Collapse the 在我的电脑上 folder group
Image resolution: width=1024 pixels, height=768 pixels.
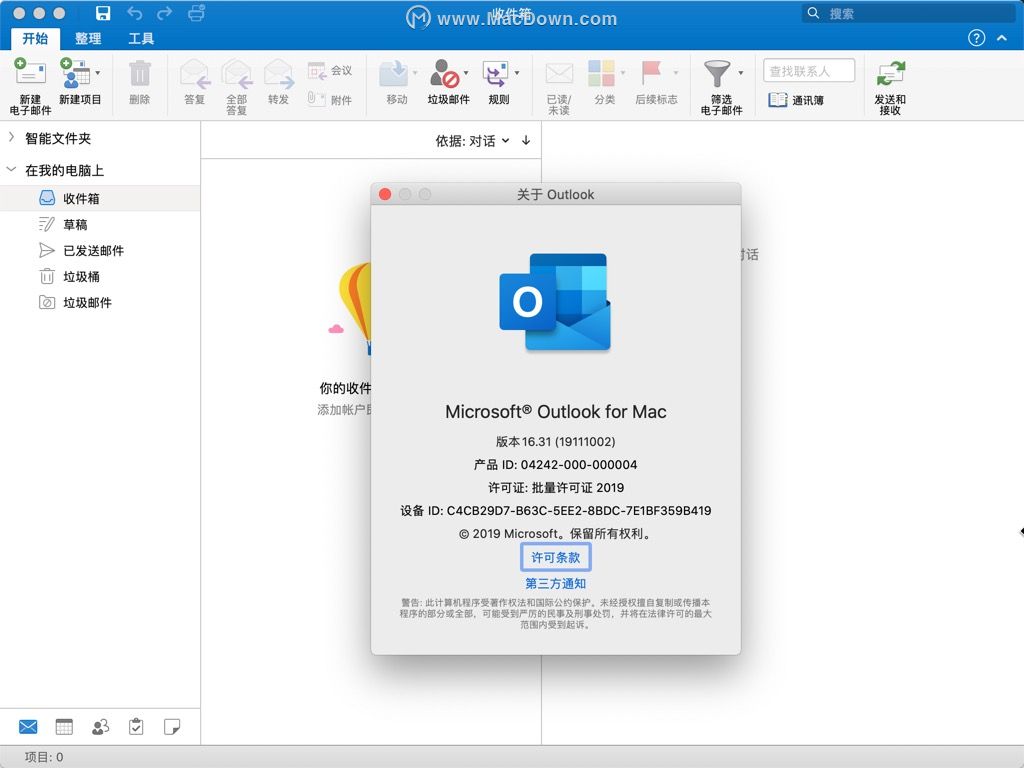(11, 170)
